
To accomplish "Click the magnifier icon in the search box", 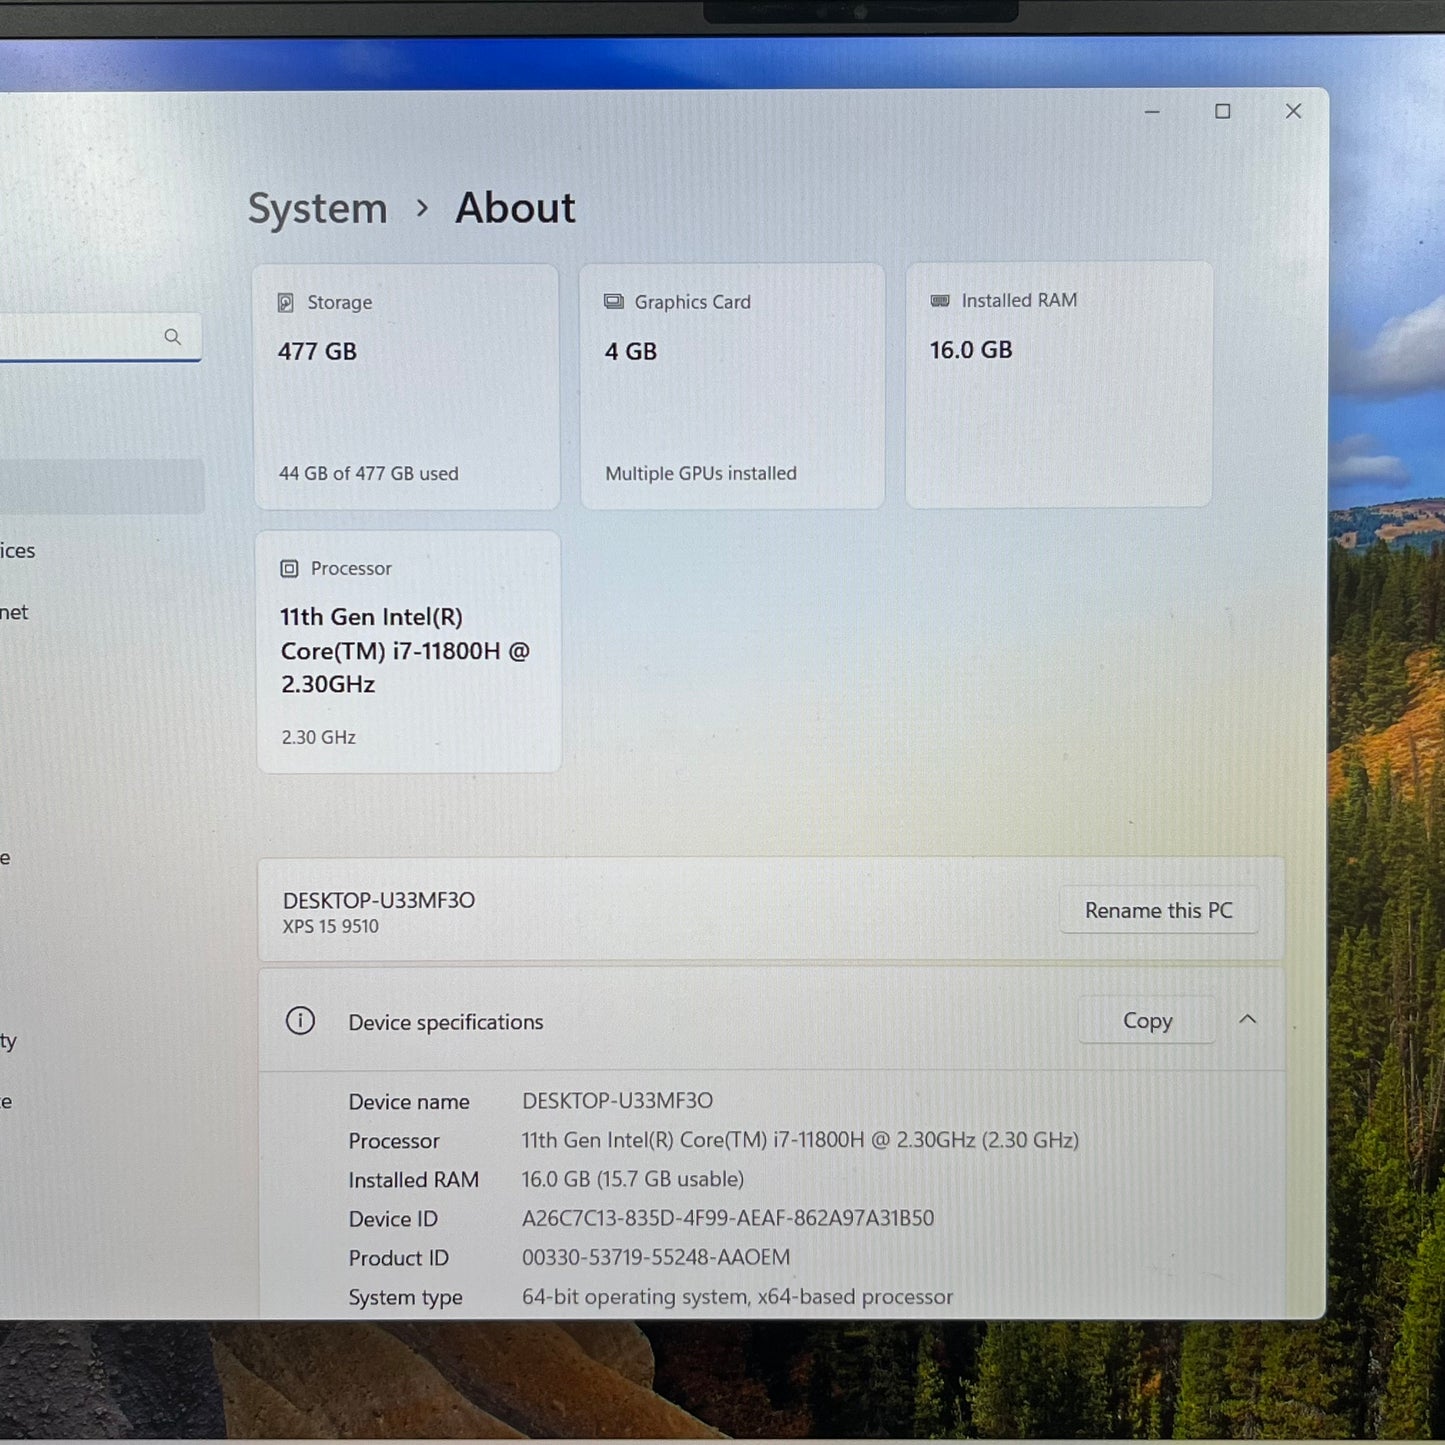I will pyautogui.click(x=172, y=337).
